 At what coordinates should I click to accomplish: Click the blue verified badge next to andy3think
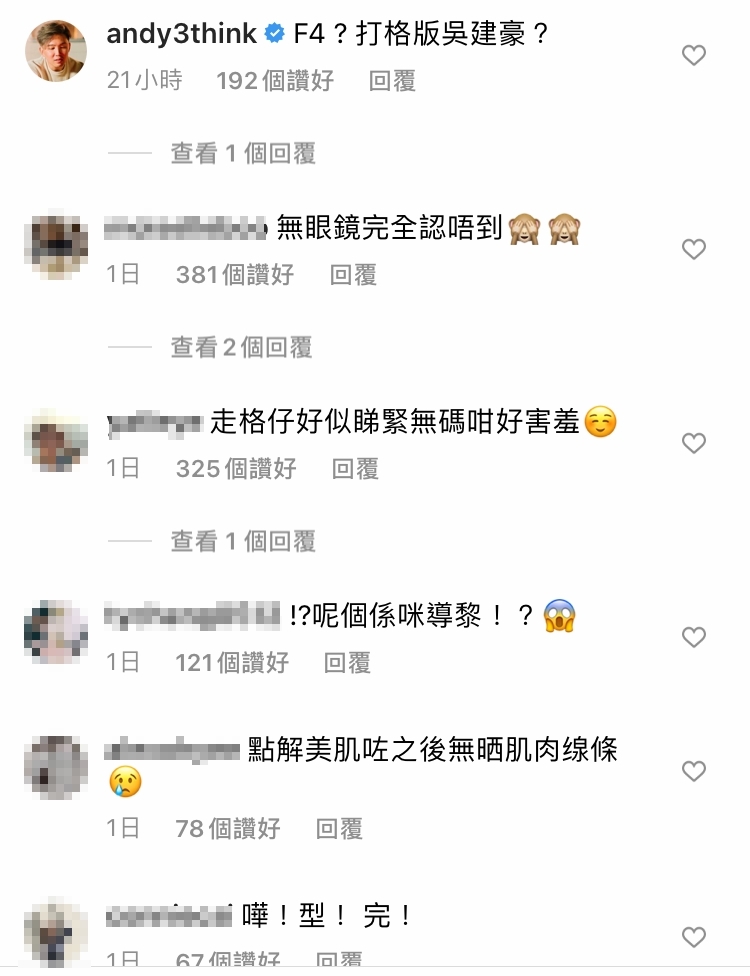[x=274, y=34]
